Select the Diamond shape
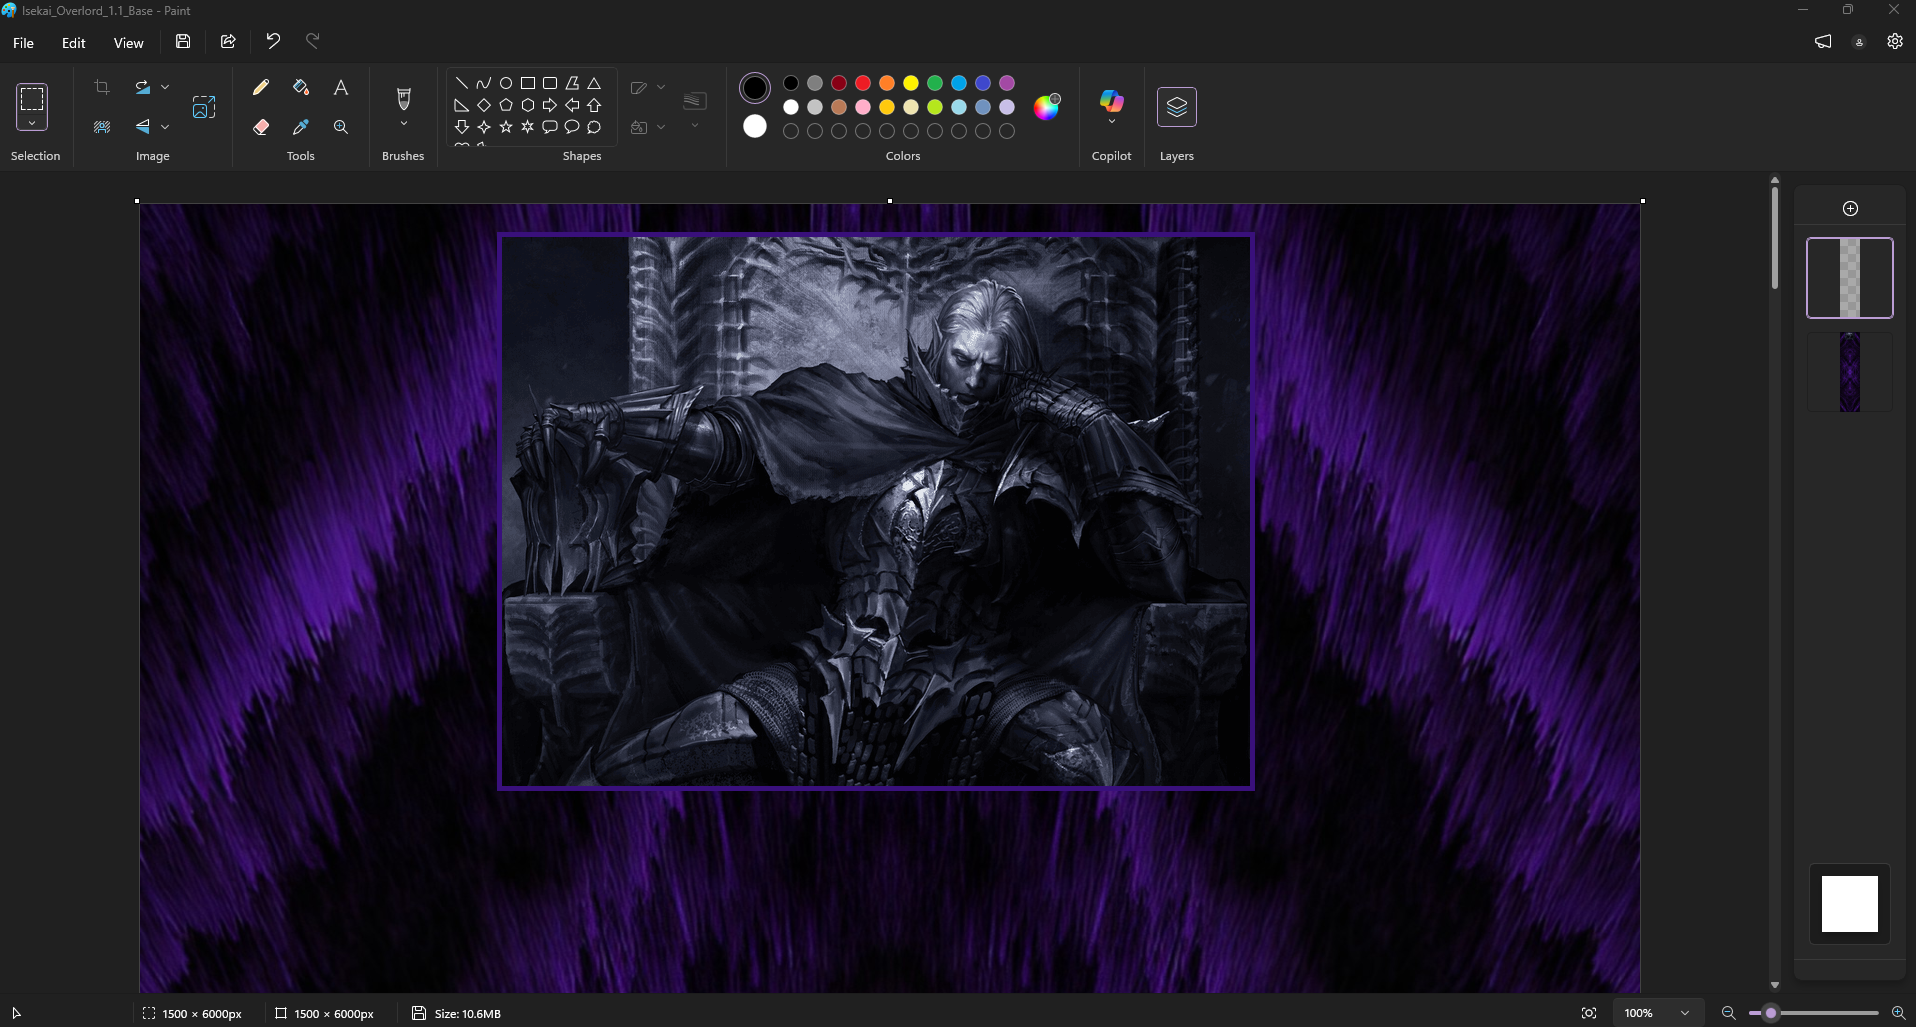The height and width of the screenshot is (1027, 1916). click(x=484, y=105)
